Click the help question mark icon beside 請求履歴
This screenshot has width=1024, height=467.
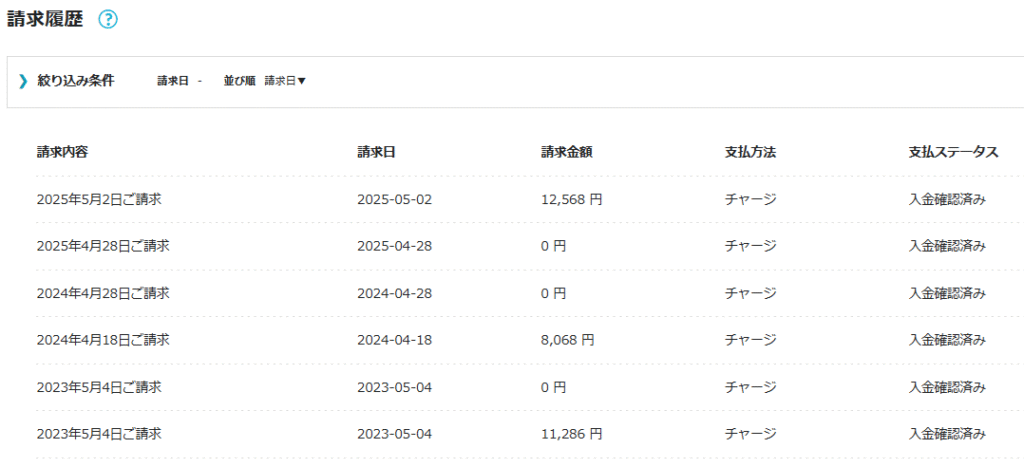coord(108,19)
